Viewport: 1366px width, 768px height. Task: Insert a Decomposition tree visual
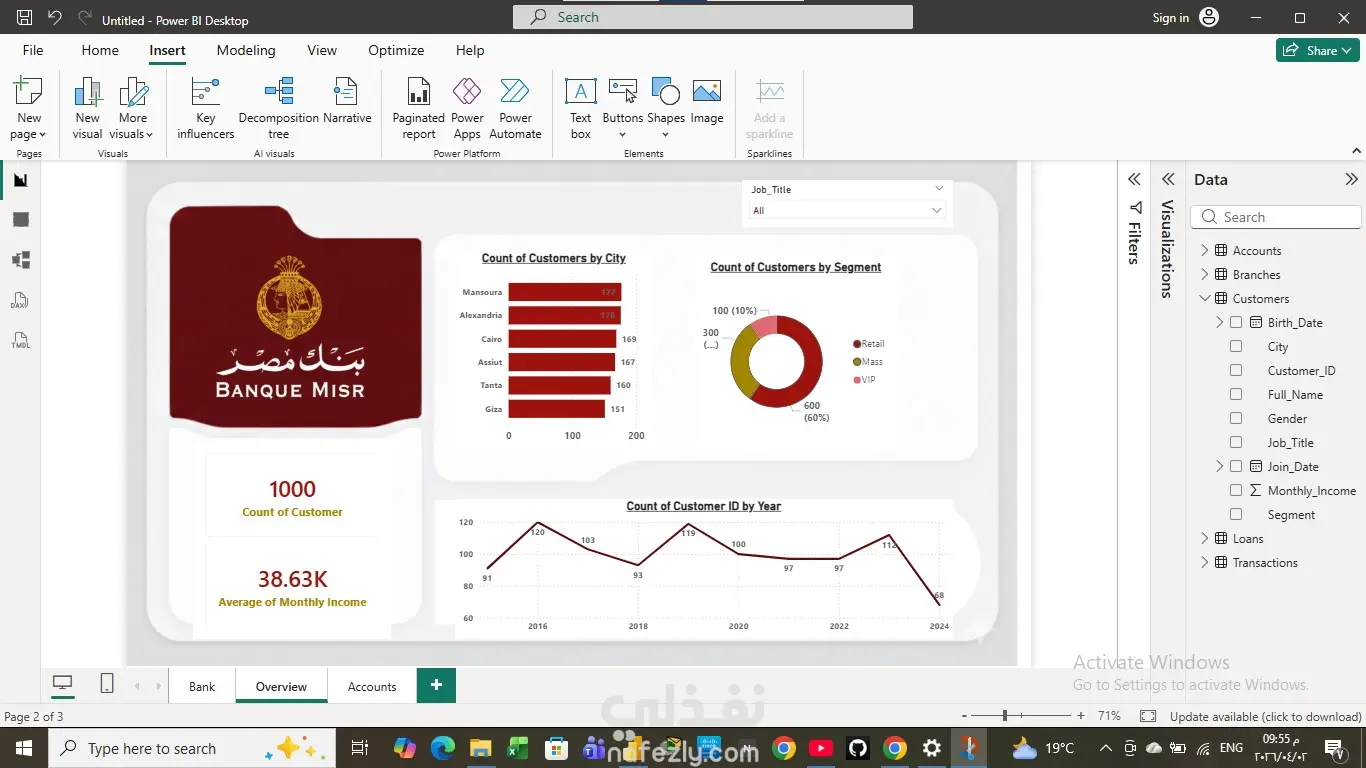[x=279, y=109]
